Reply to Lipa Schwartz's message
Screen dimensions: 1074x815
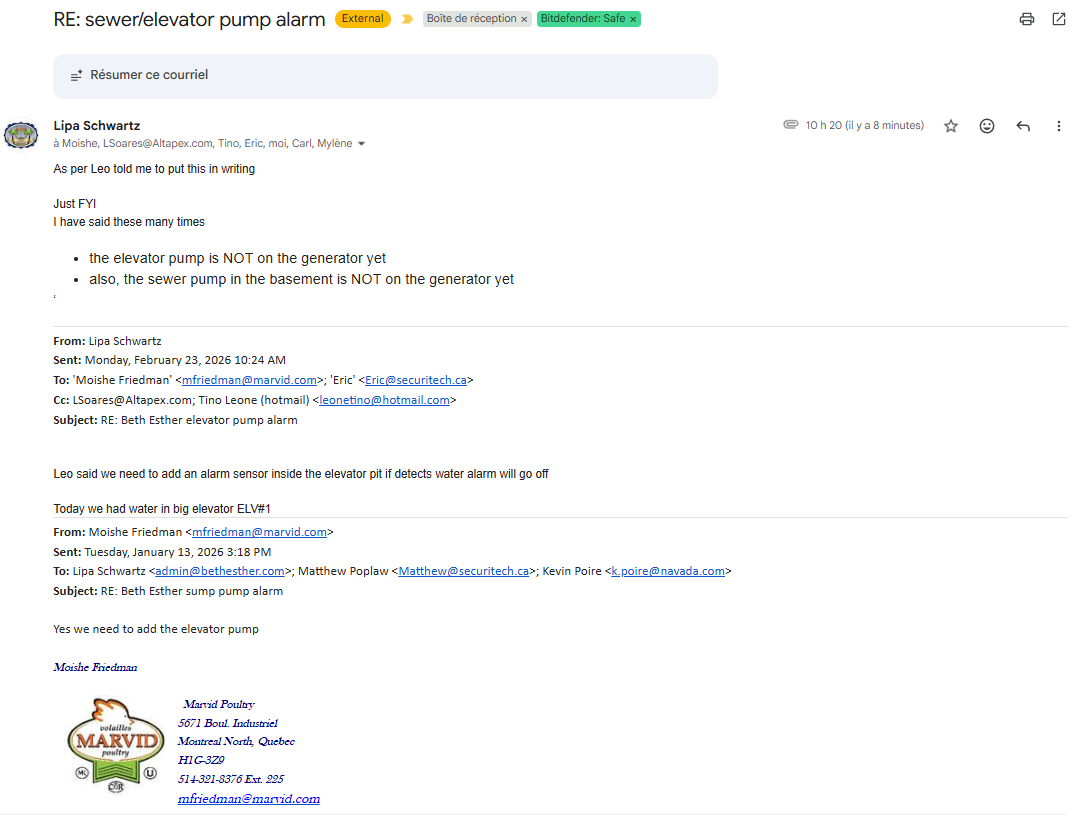click(1022, 126)
